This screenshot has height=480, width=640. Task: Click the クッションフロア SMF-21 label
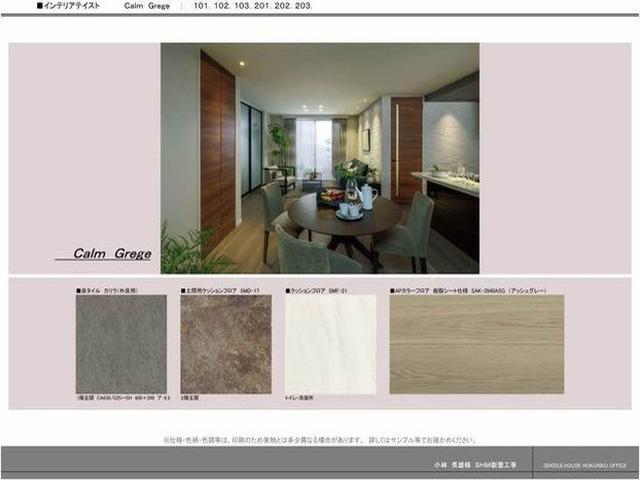point(316,290)
